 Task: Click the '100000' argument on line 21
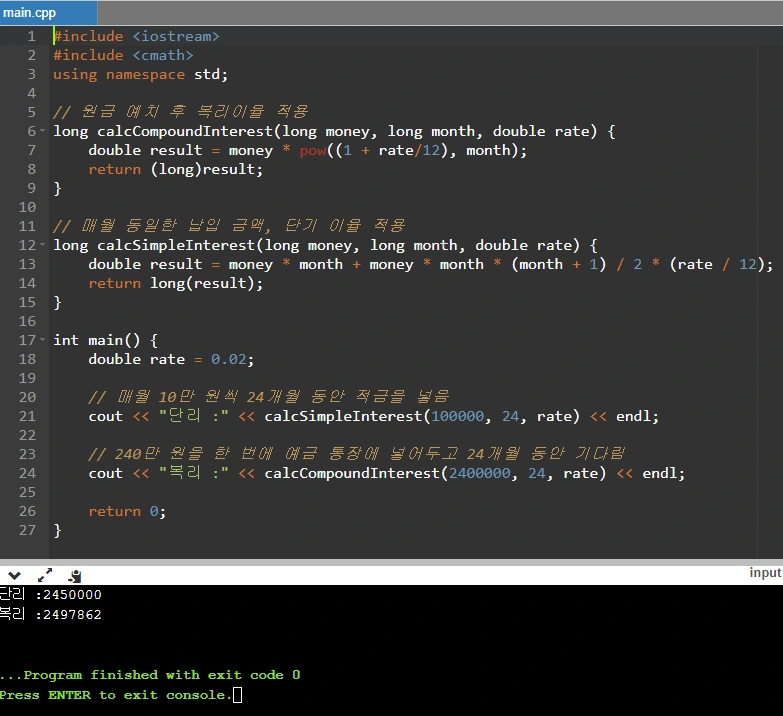(x=457, y=416)
